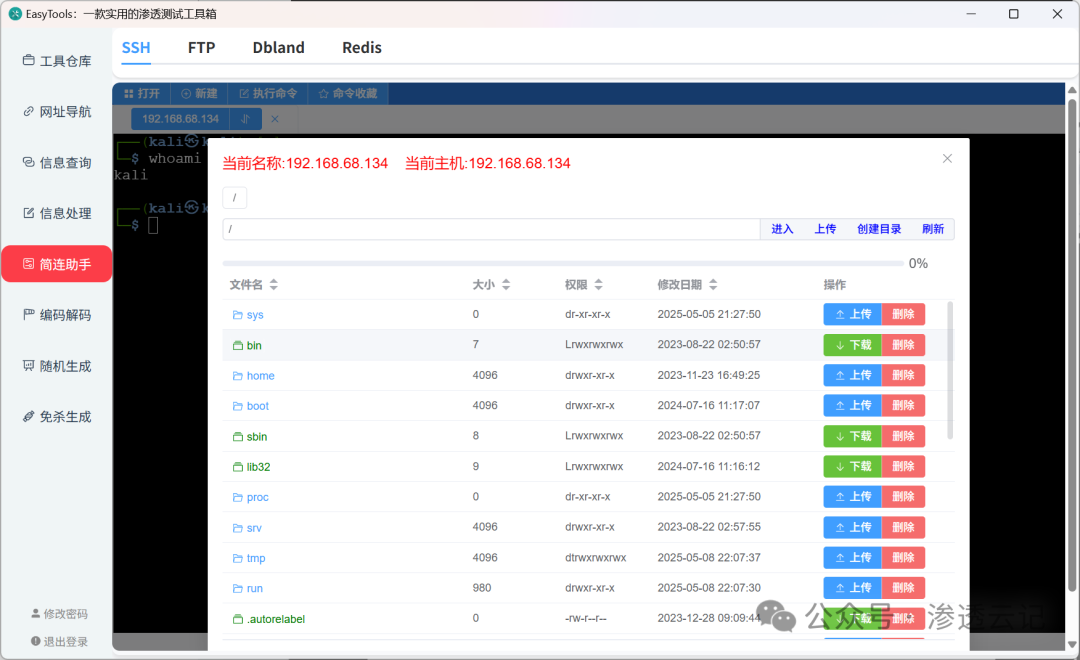Sort files by 文件名 column
Viewport: 1080px width, 660px height.
tap(253, 285)
